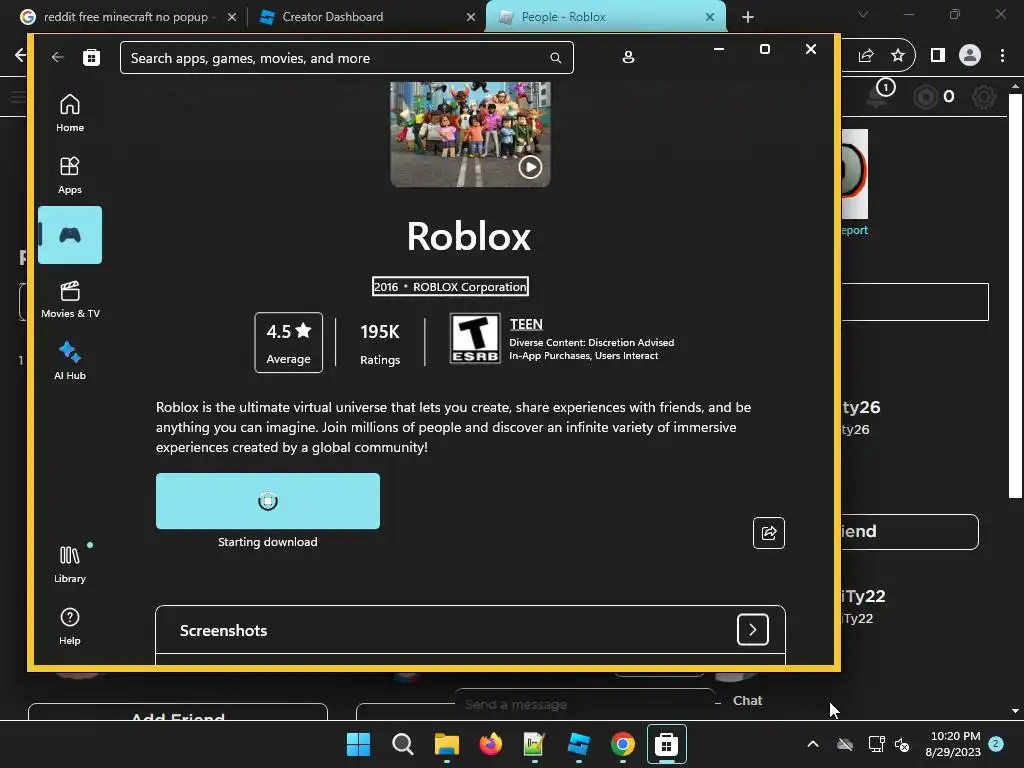The width and height of the screenshot is (1024, 768).
Task: Close the Creator Dashboard tab
Action: [471, 17]
